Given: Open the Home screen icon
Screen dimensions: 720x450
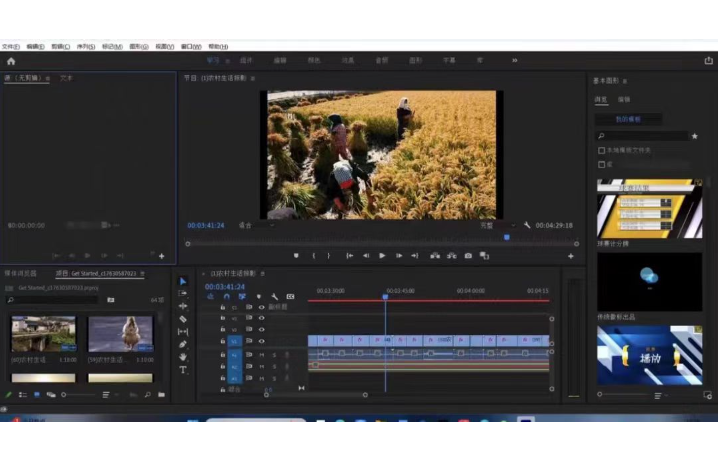Looking at the screenshot, I should point(11,61).
